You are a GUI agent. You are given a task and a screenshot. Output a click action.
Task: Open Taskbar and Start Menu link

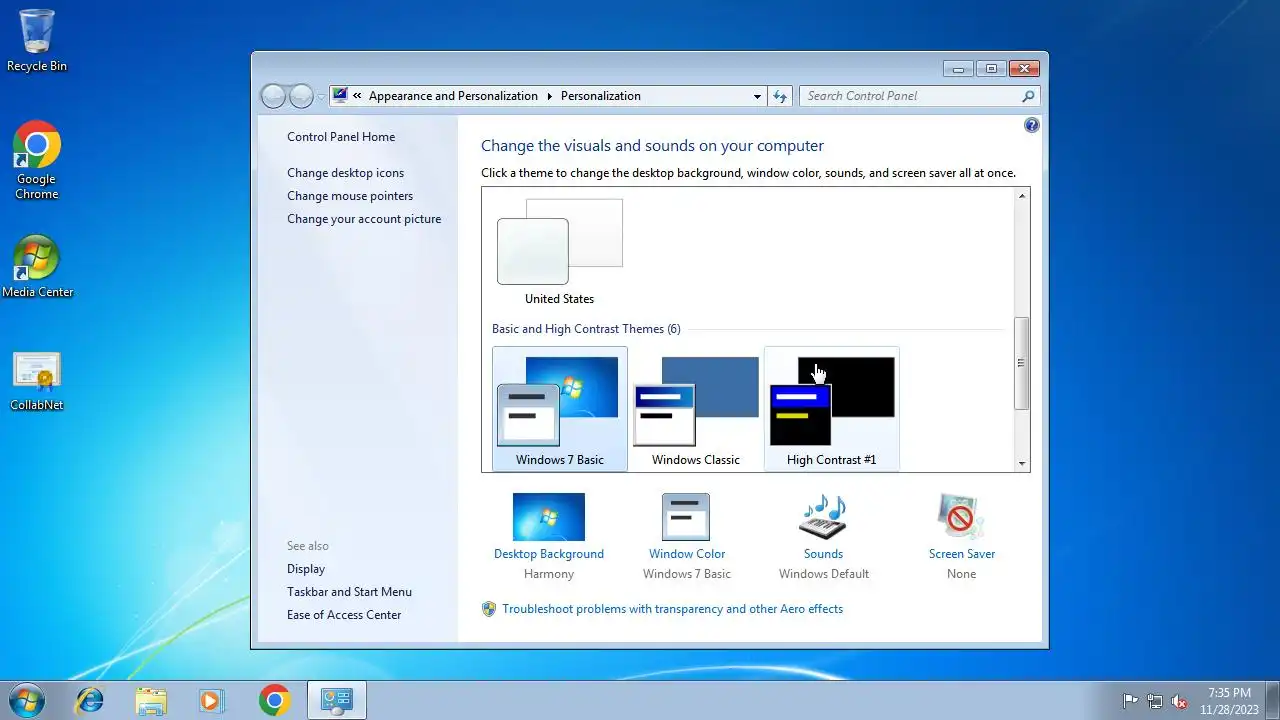click(x=349, y=592)
